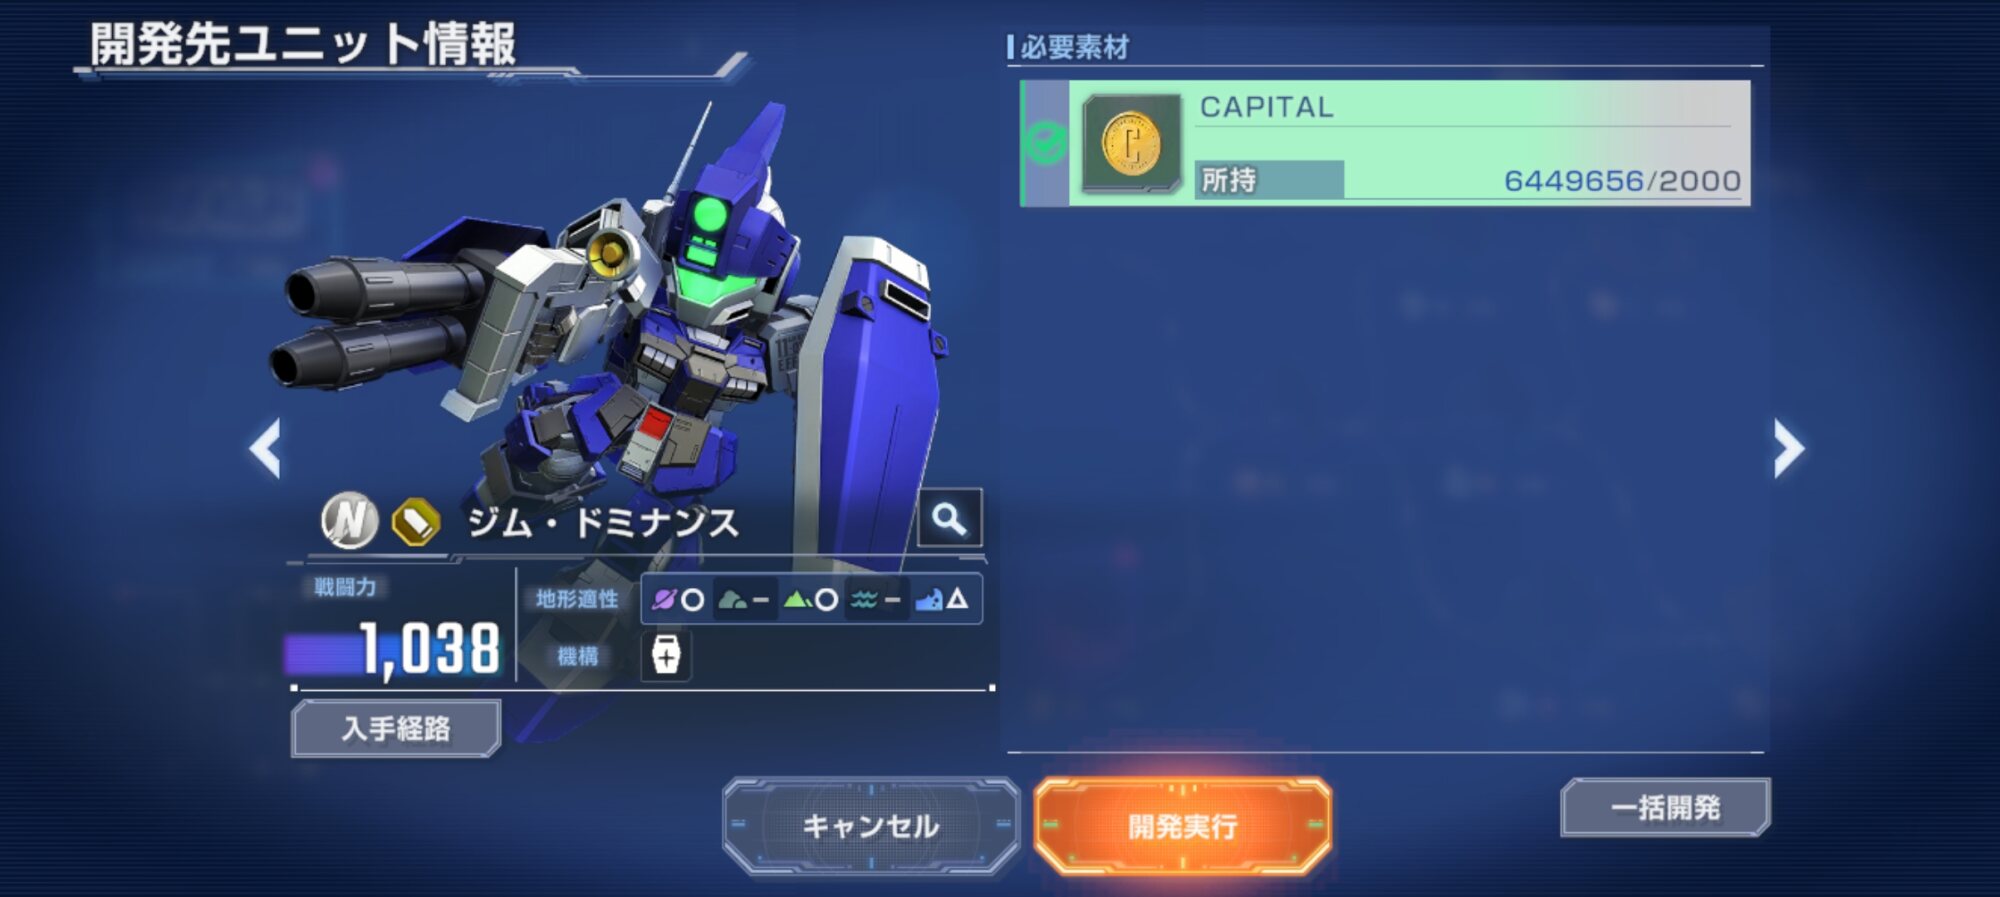This screenshot has height=897, width=2000.
Task: Click the magnifying glass unit detail icon
Action: click(949, 518)
